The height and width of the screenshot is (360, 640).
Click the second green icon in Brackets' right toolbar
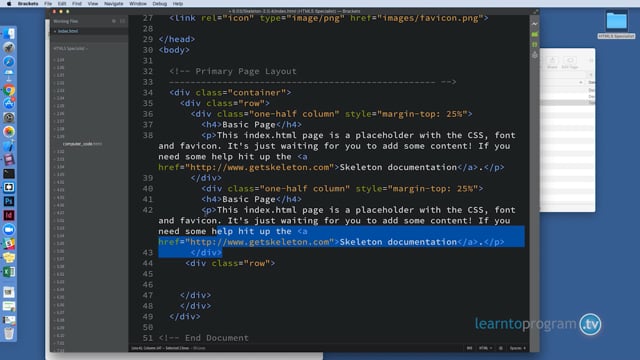click(x=535, y=44)
